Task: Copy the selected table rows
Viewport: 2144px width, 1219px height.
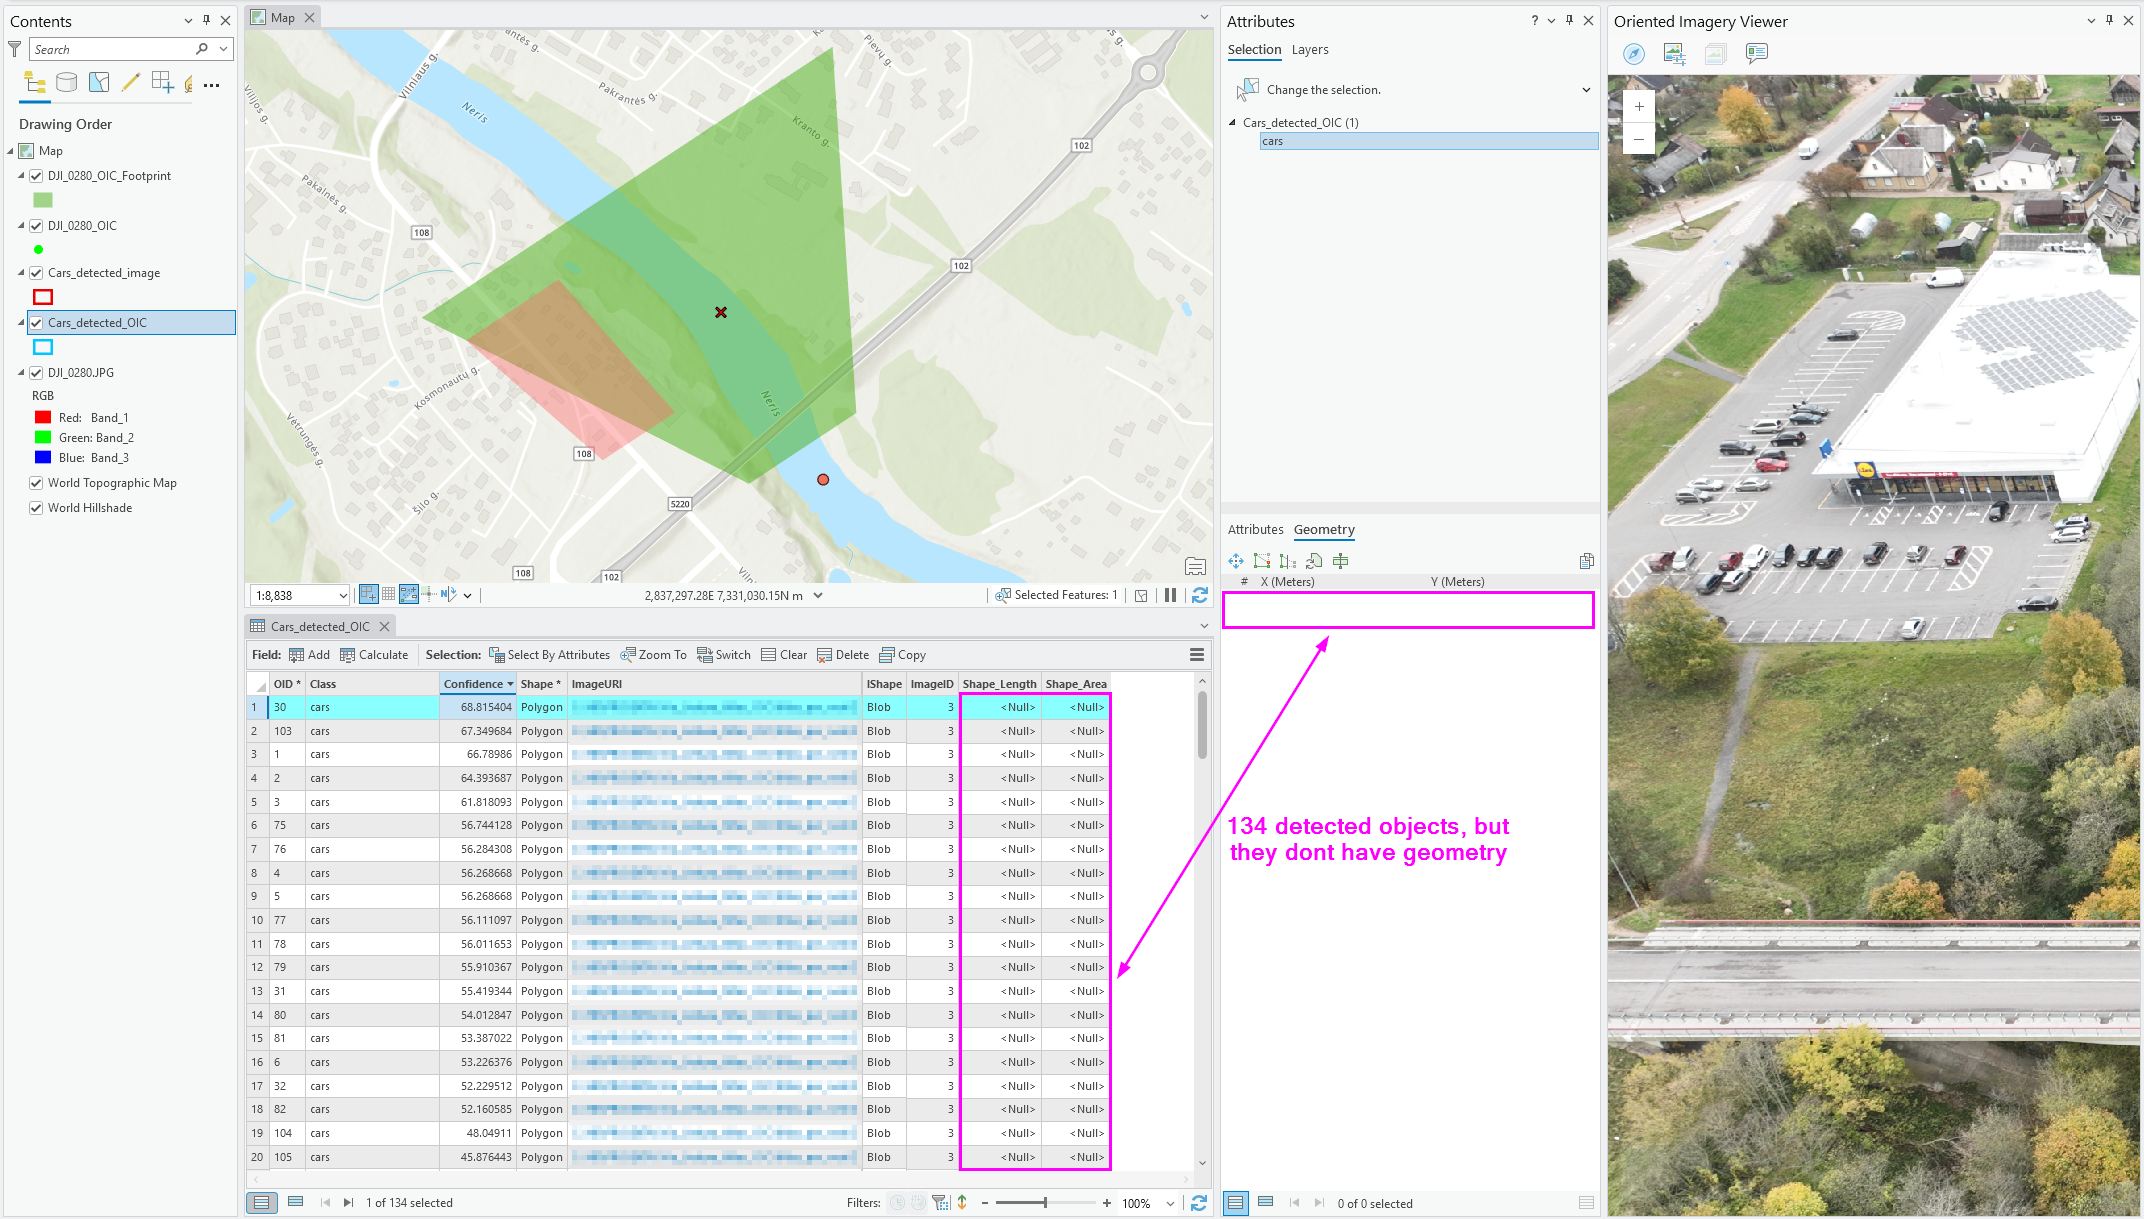Action: (902, 655)
